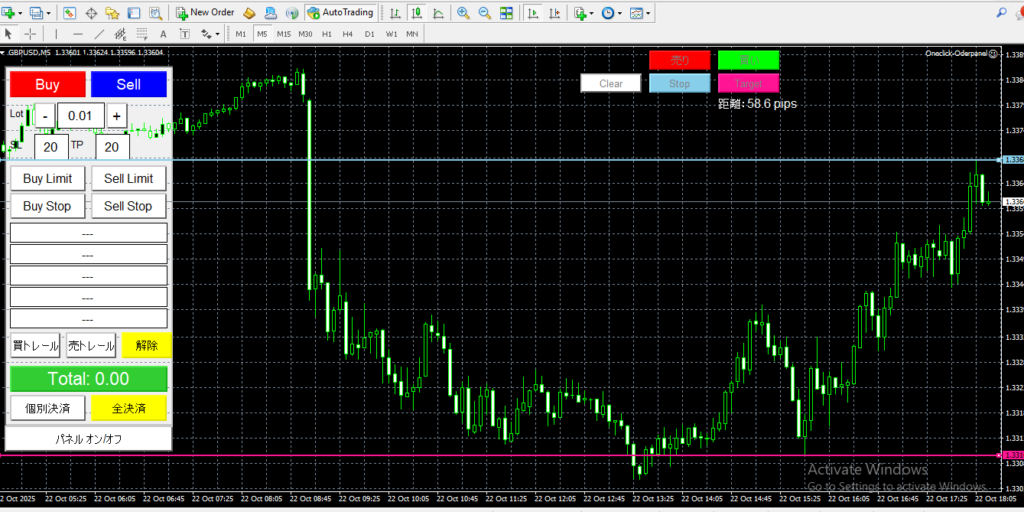The height and width of the screenshot is (512, 1024).
Task: Open the indicators list dropdown
Action: [x=584, y=13]
